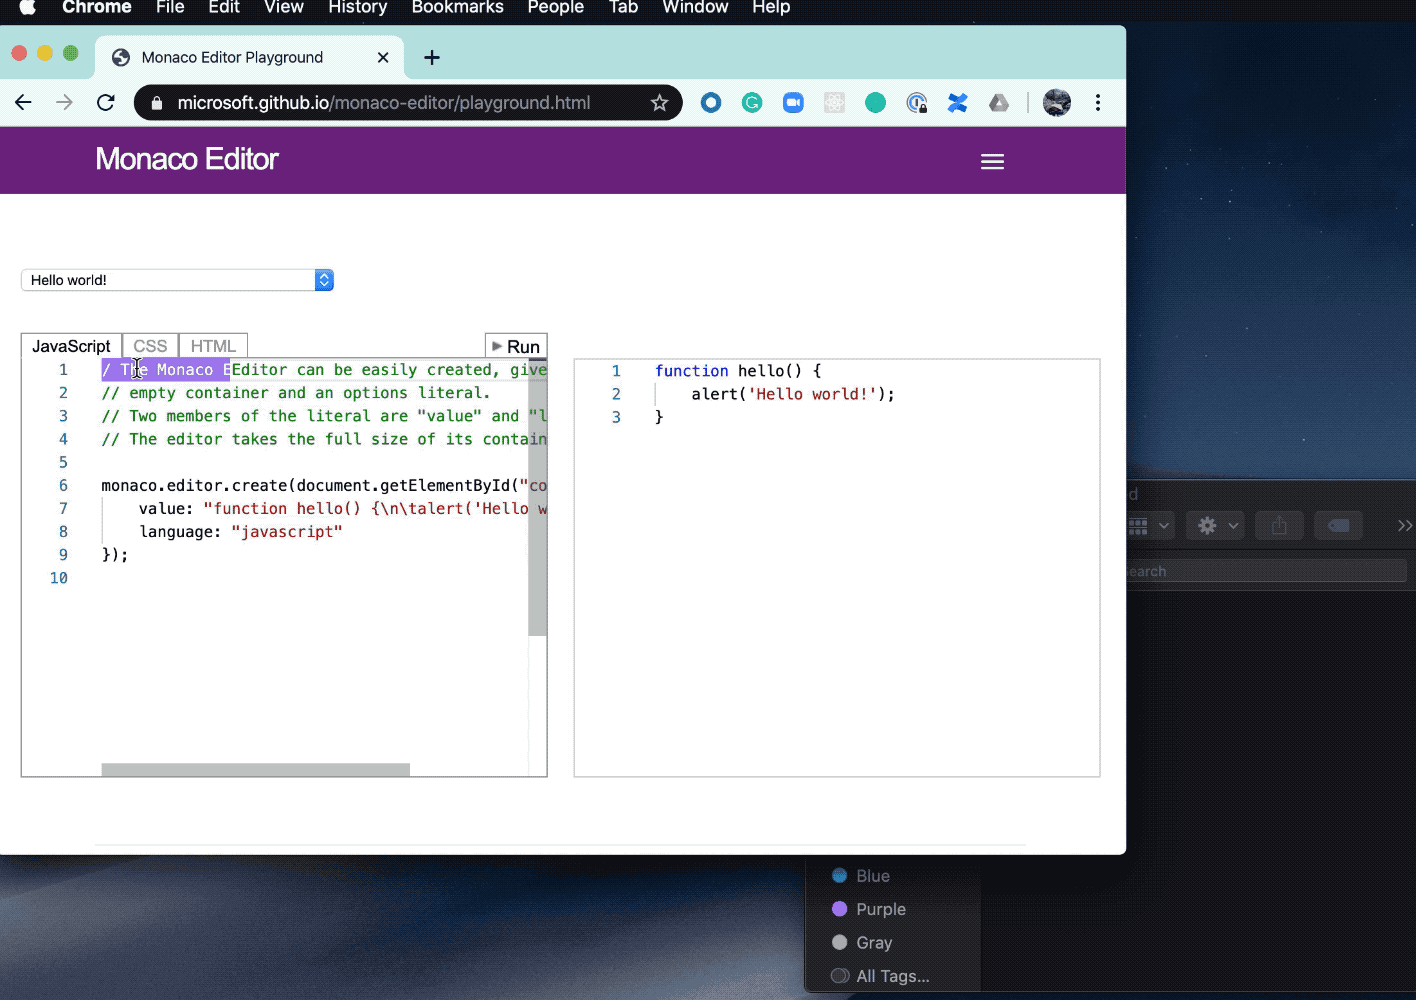This screenshot has height=1000, width=1416.
Task: Open the Google Drive extension icon
Action: (998, 102)
